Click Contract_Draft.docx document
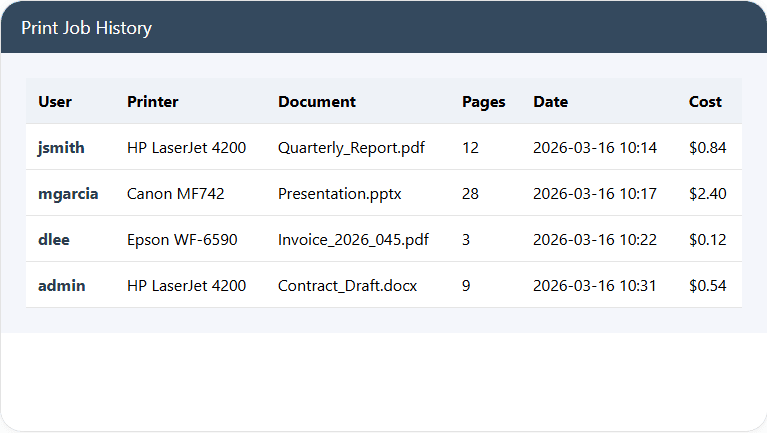 [347, 286]
